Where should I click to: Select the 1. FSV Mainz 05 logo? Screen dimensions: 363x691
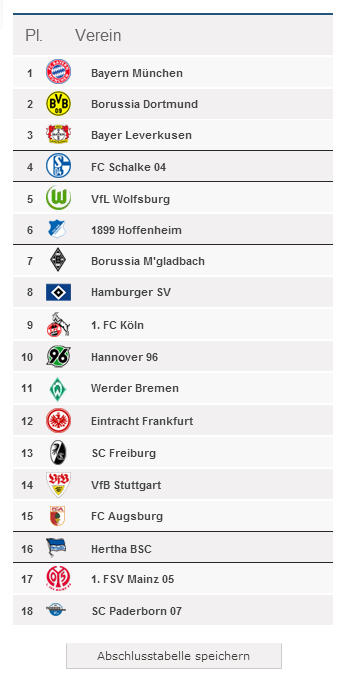(58, 579)
